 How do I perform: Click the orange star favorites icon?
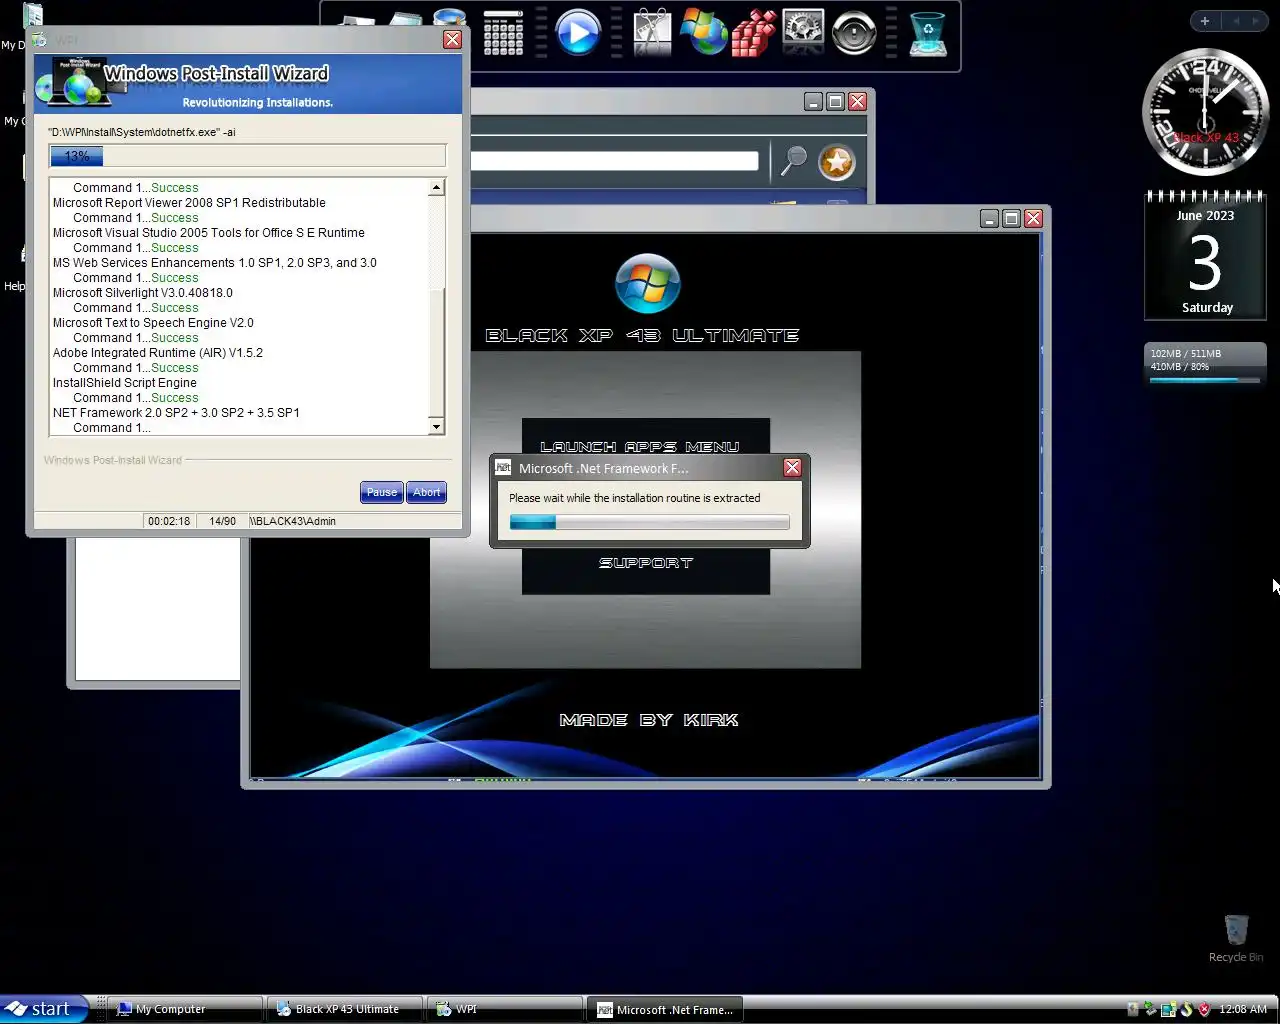point(837,162)
